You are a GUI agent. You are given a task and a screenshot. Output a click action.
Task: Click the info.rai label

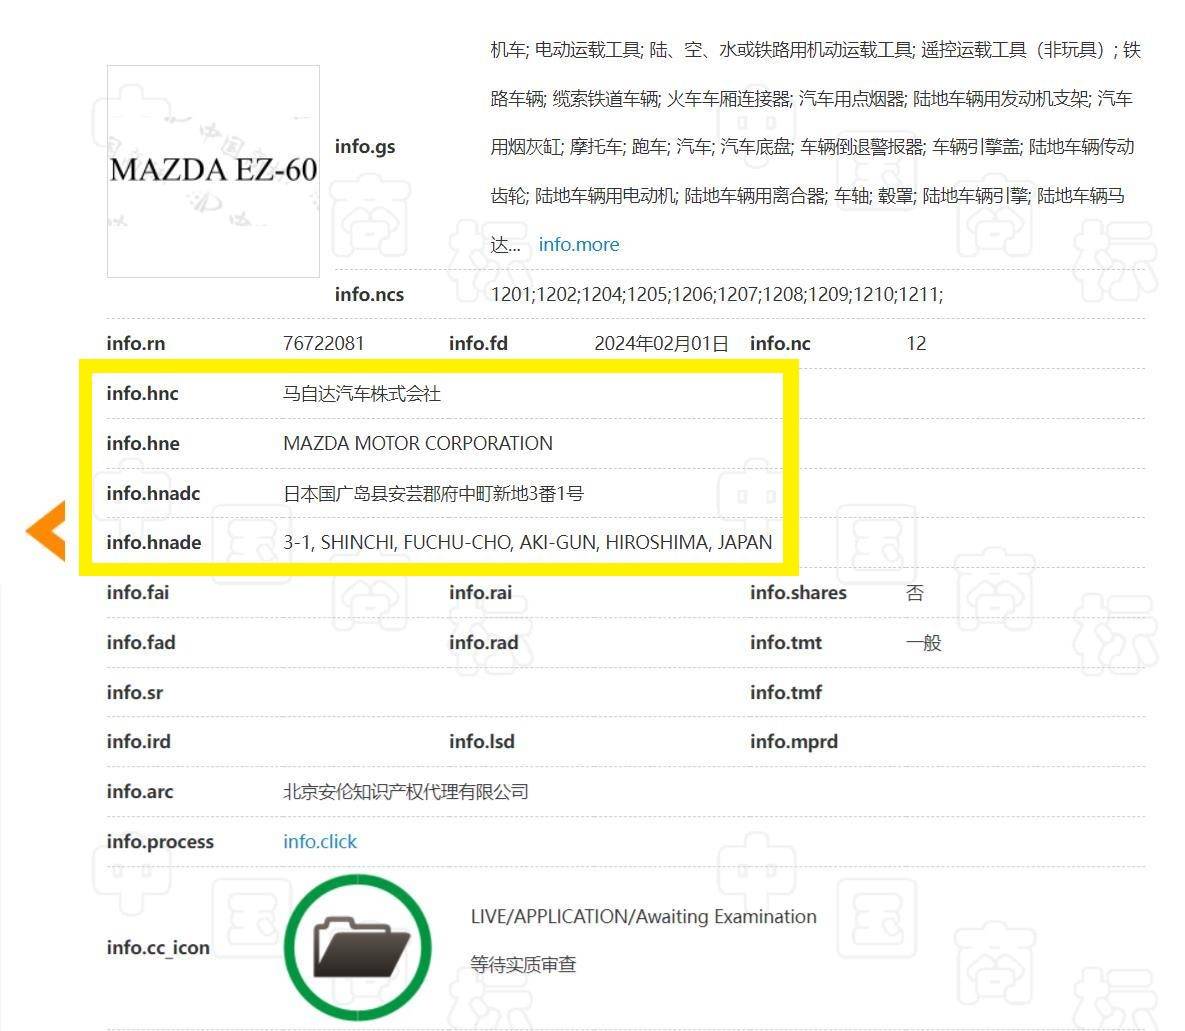481,593
